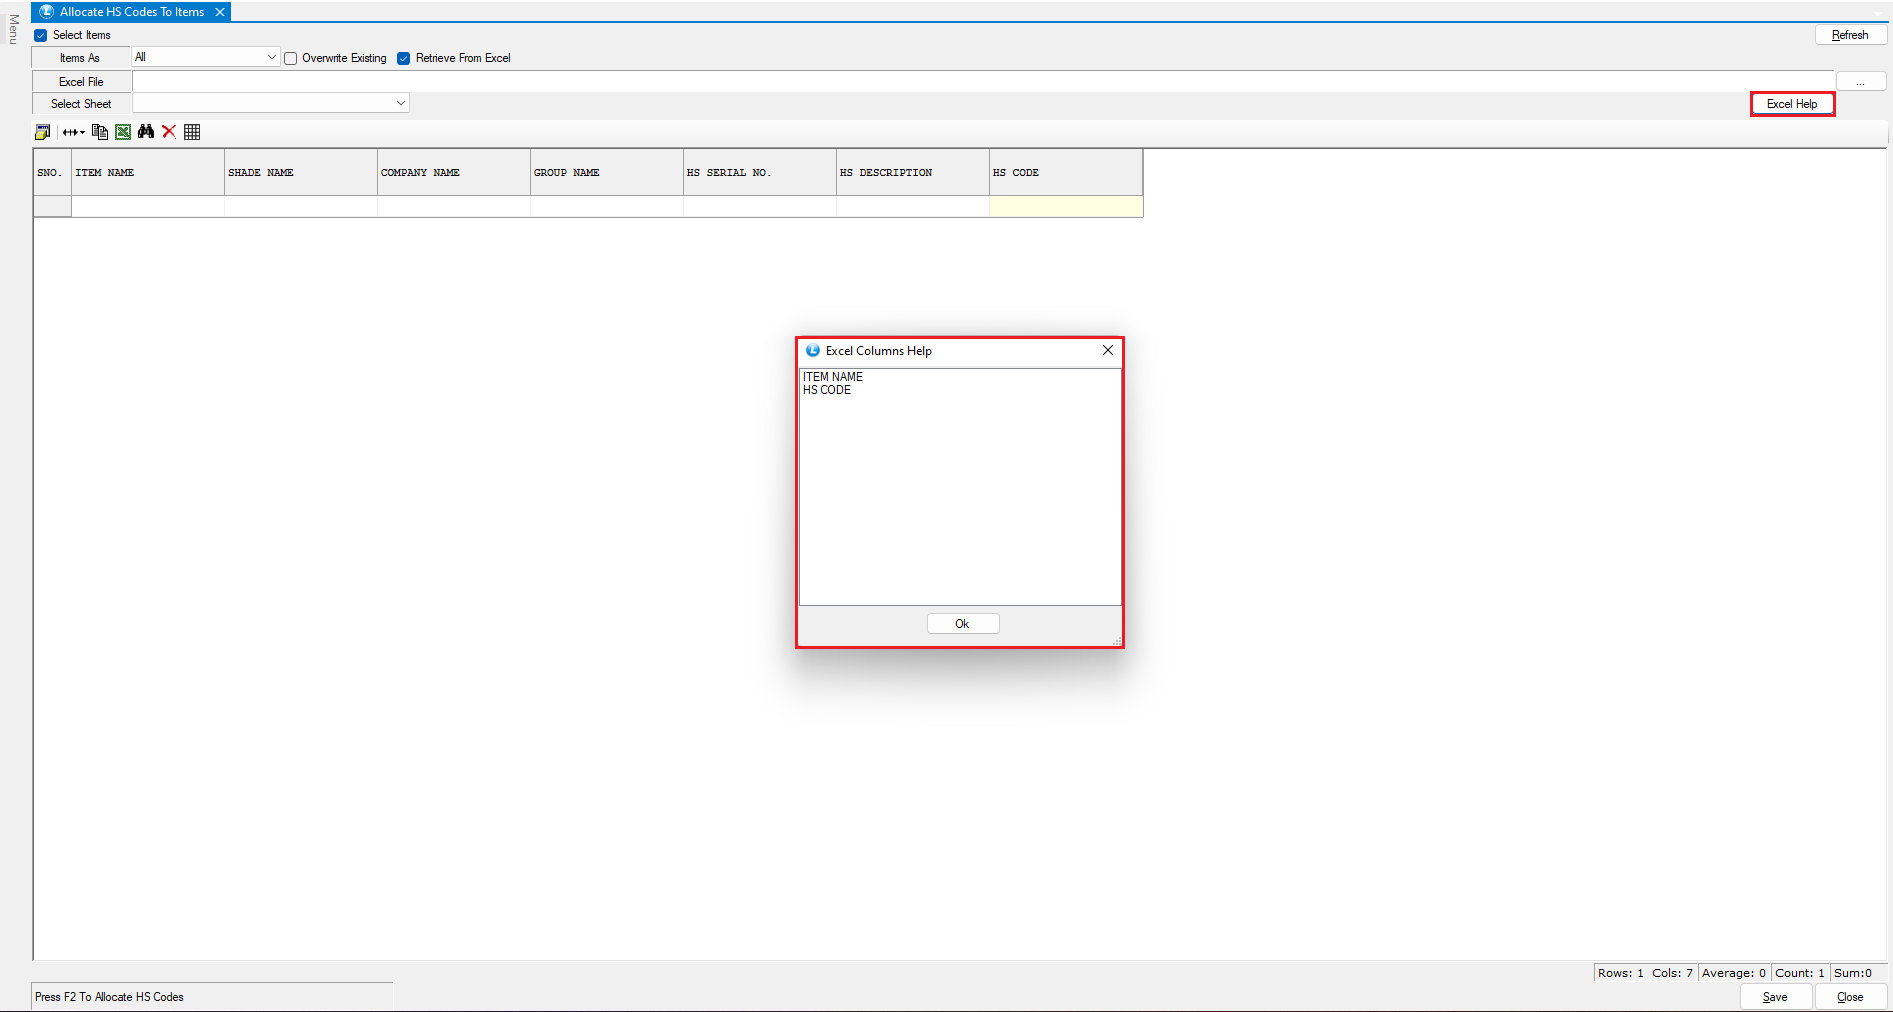Click the red X delete icon
Viewport: 1893px width, 1012px height.
coord(169,132)
